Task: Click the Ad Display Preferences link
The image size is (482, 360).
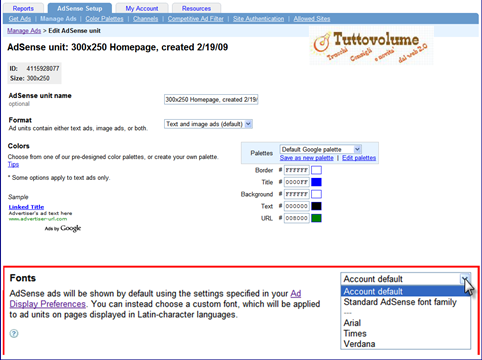Action: point(48,304)
